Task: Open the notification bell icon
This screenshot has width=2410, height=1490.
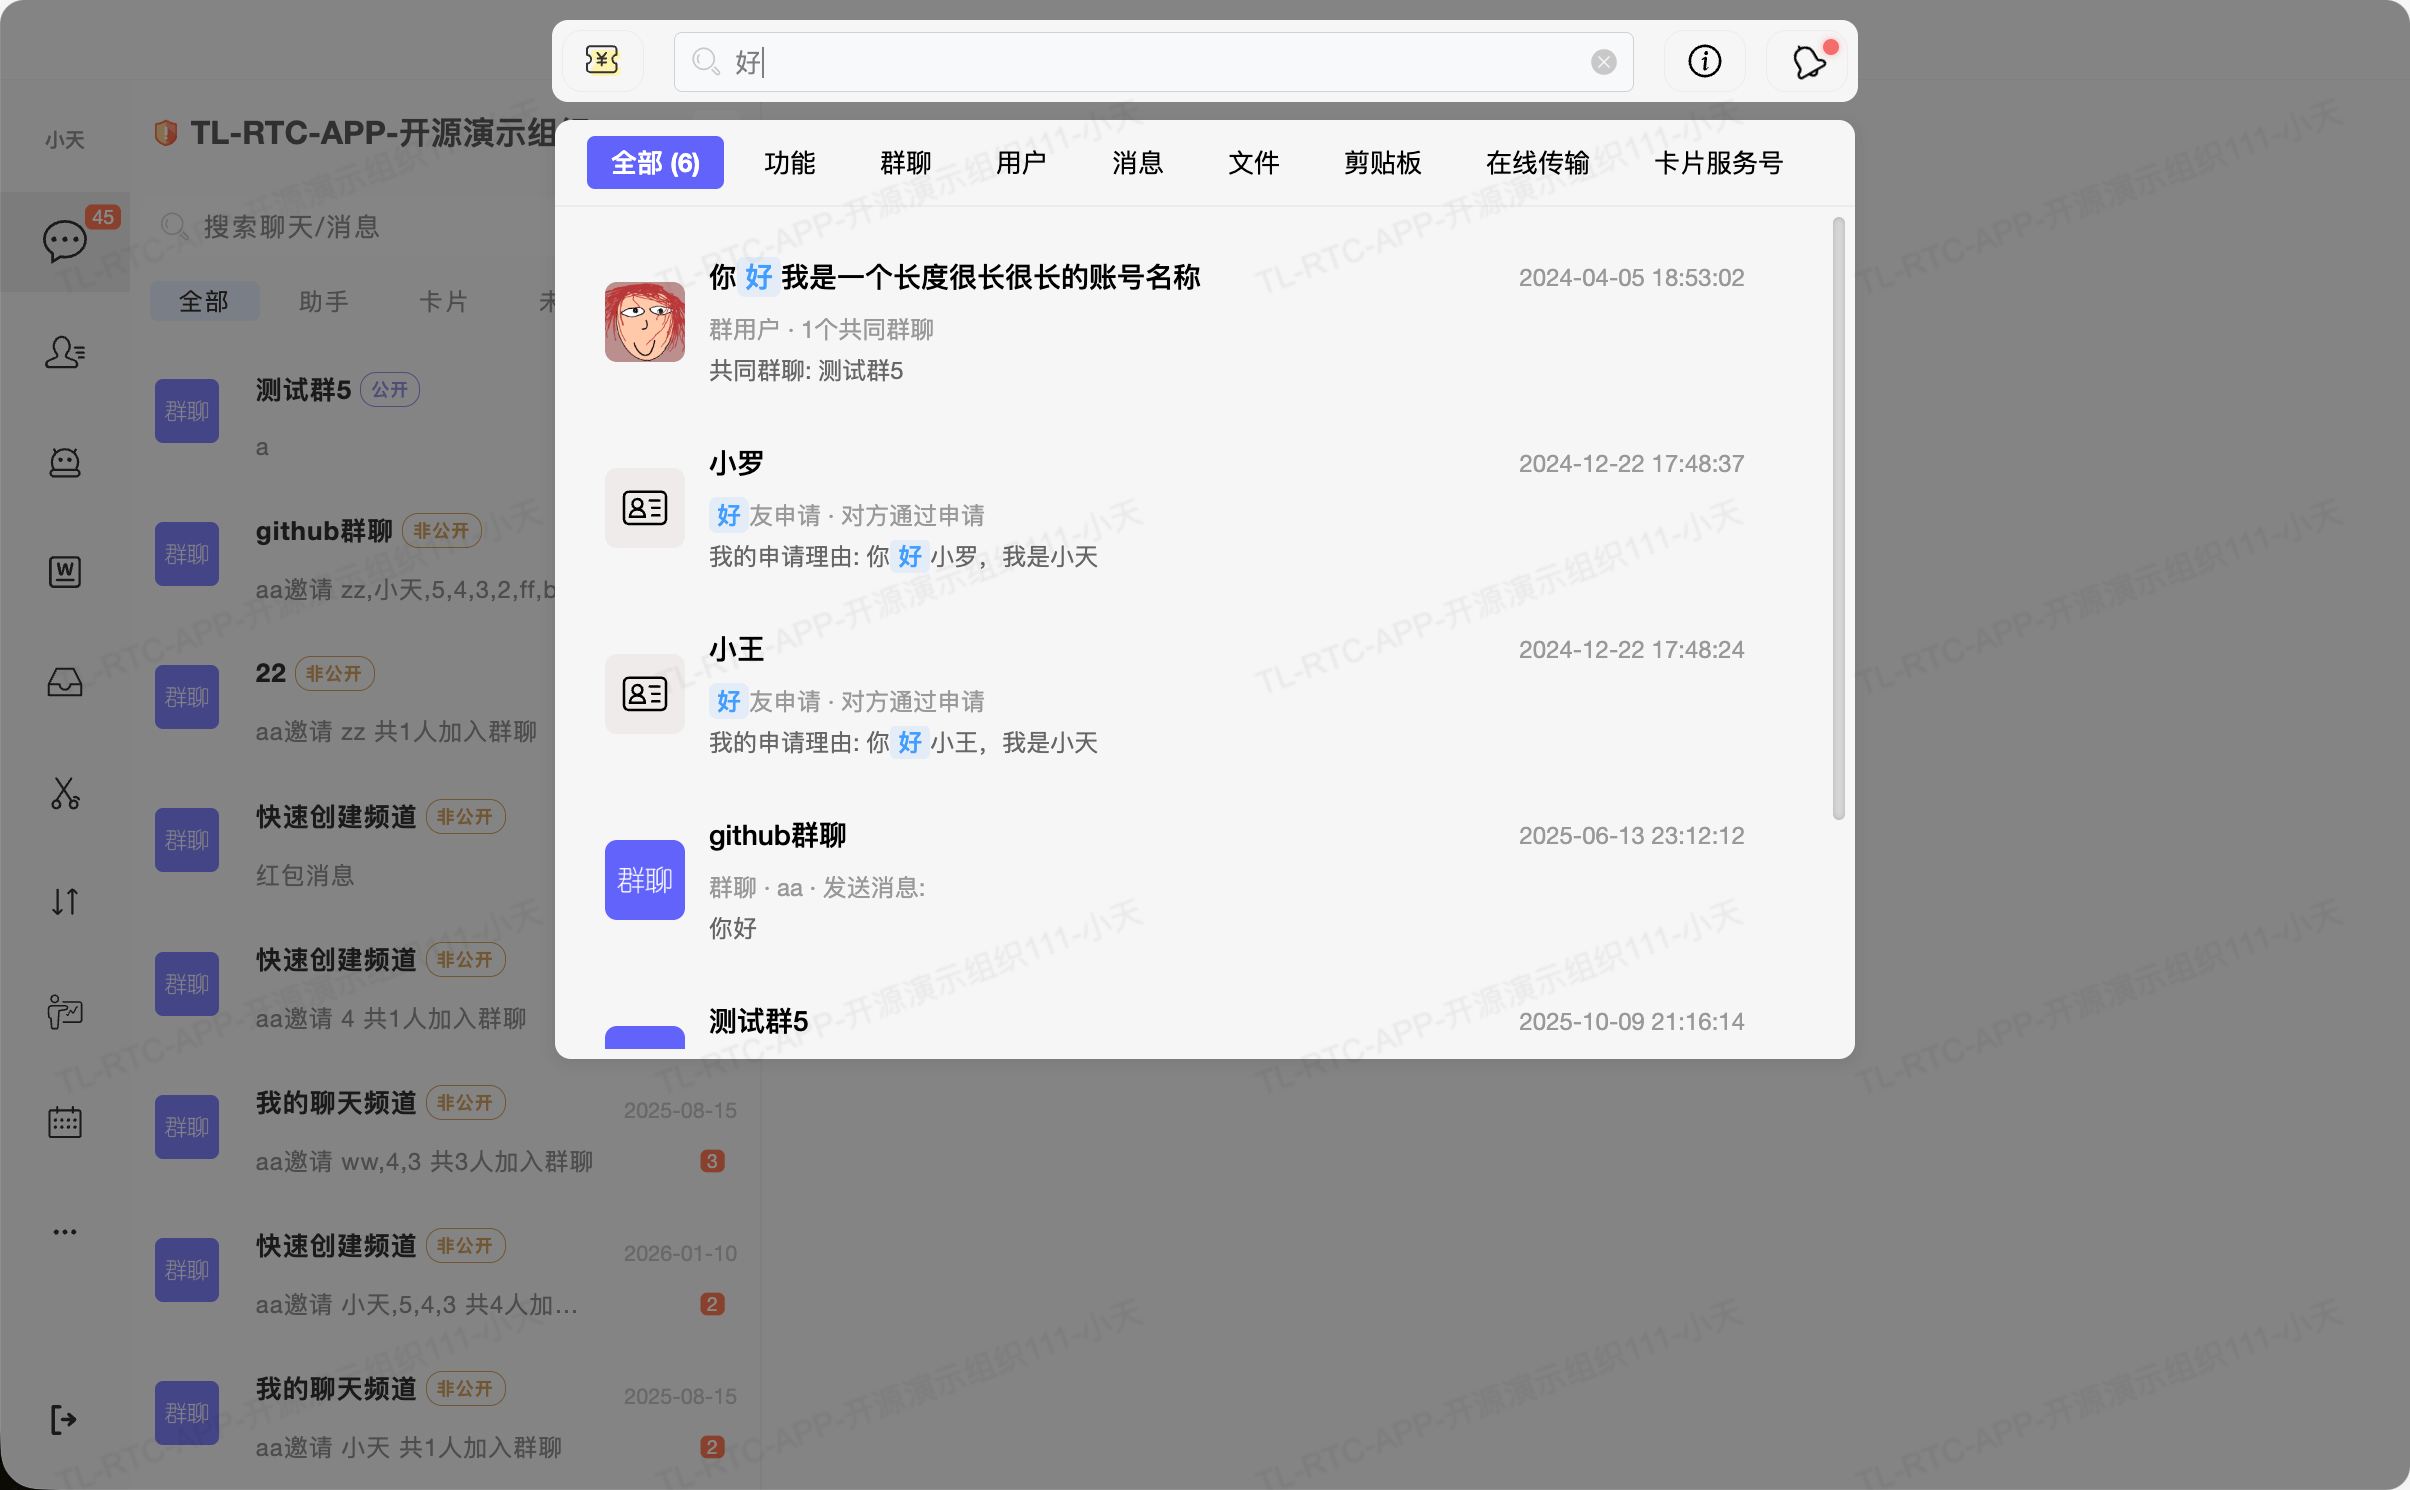Action: tap(1808, 62)
